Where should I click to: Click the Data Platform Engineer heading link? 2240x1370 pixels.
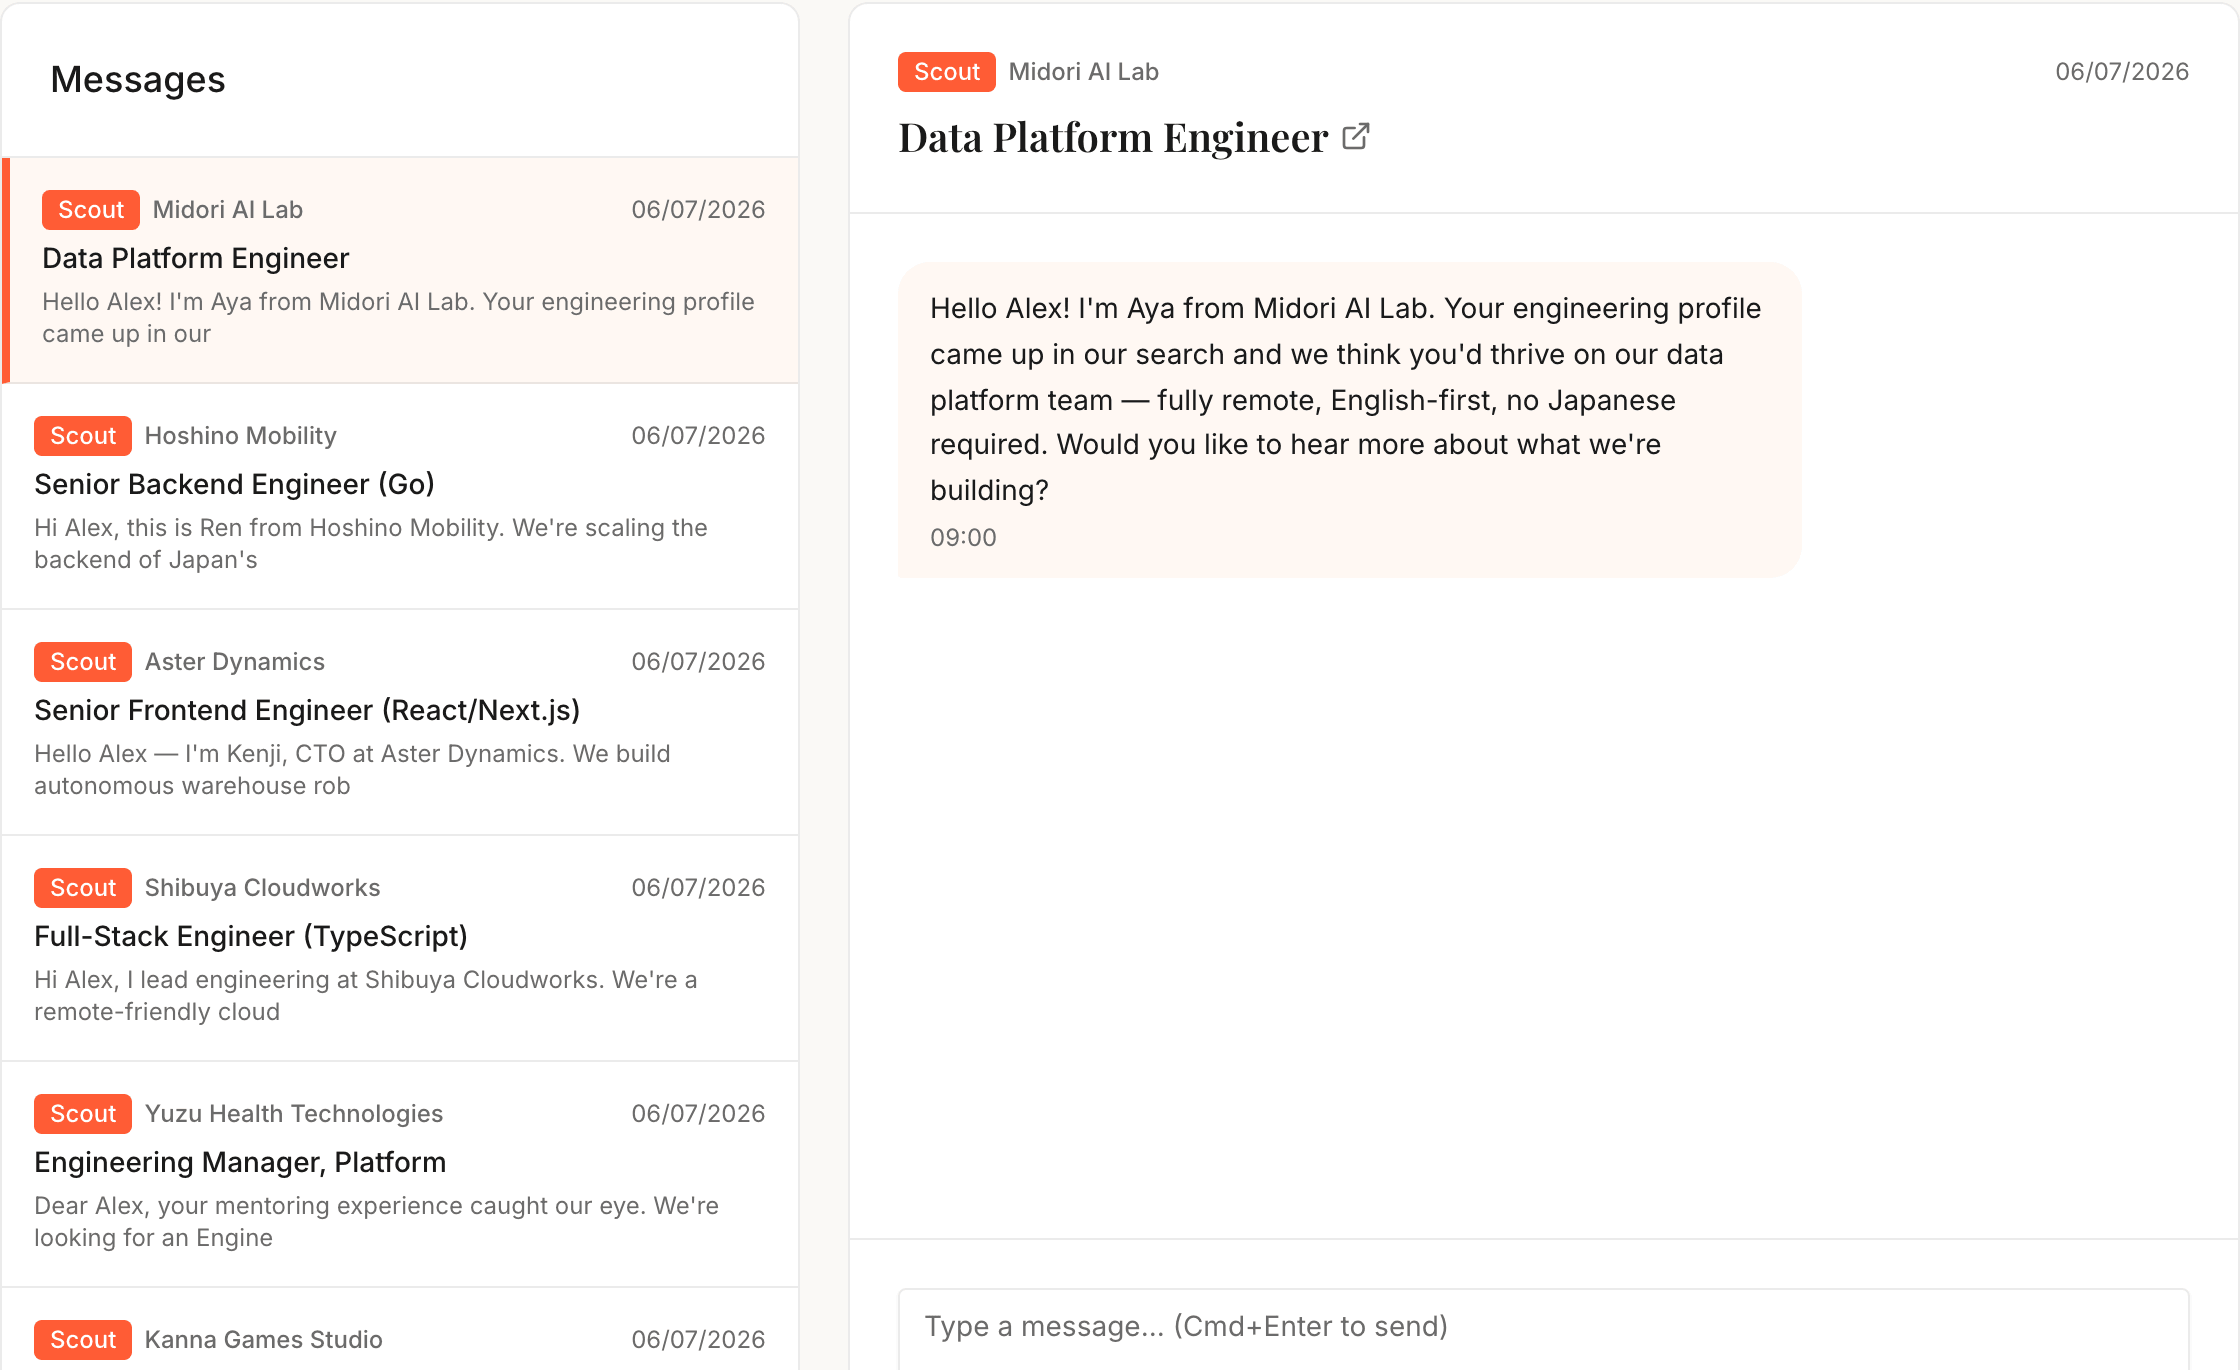1113,137
